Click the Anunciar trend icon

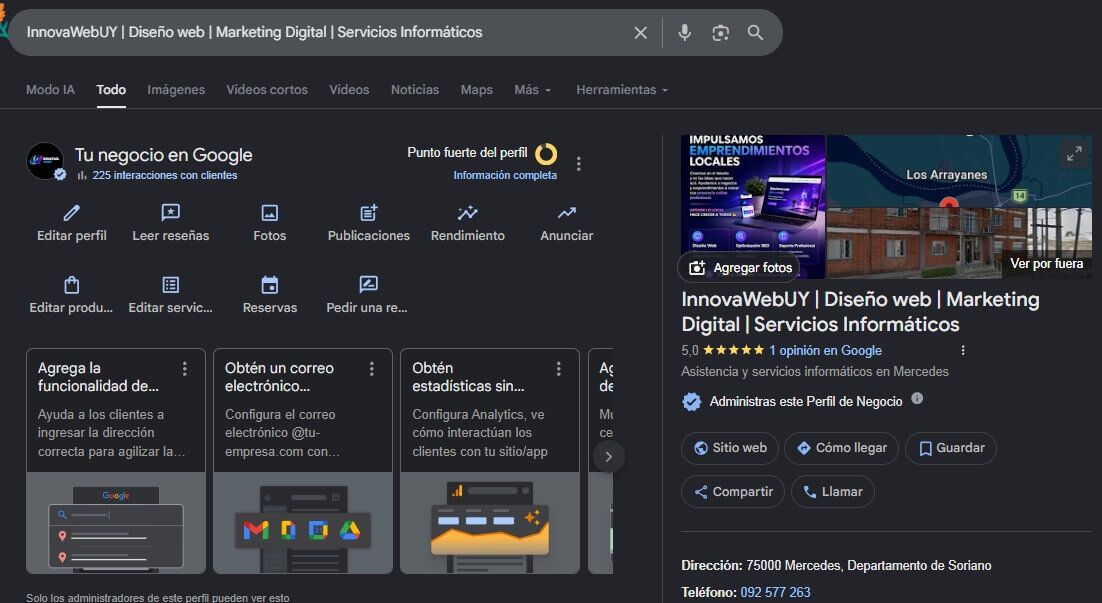(x=566, y=212)
